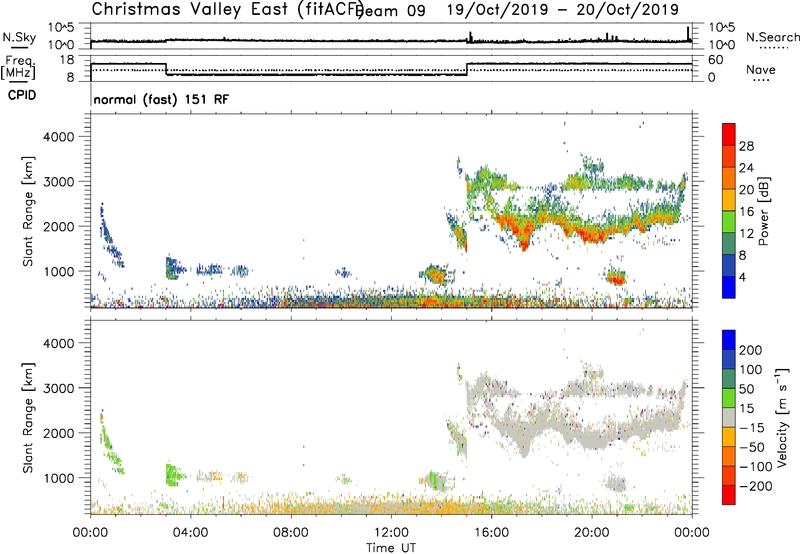The height and width of the screenshot is (554, 800).
Task: Pick the bright blue top swatch of velocity colorbar
Action: click(729, 340)
